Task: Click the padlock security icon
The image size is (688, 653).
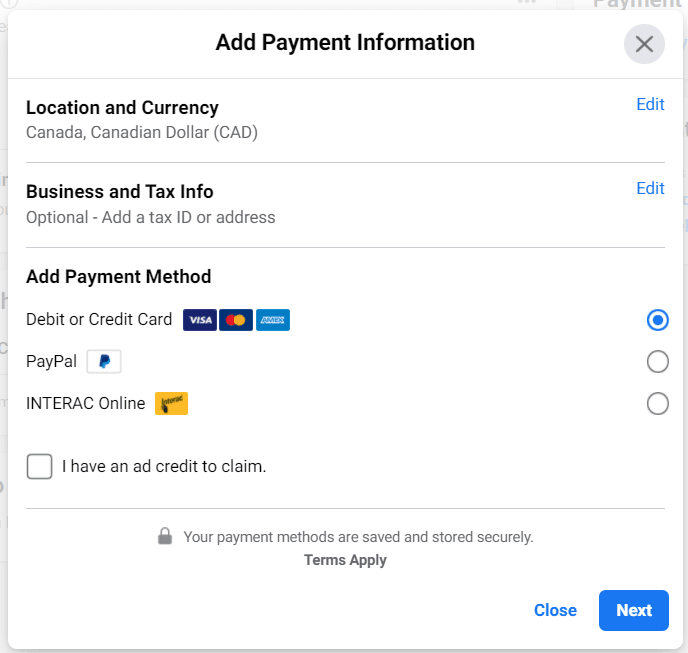Action: click(x=165, y=537)
